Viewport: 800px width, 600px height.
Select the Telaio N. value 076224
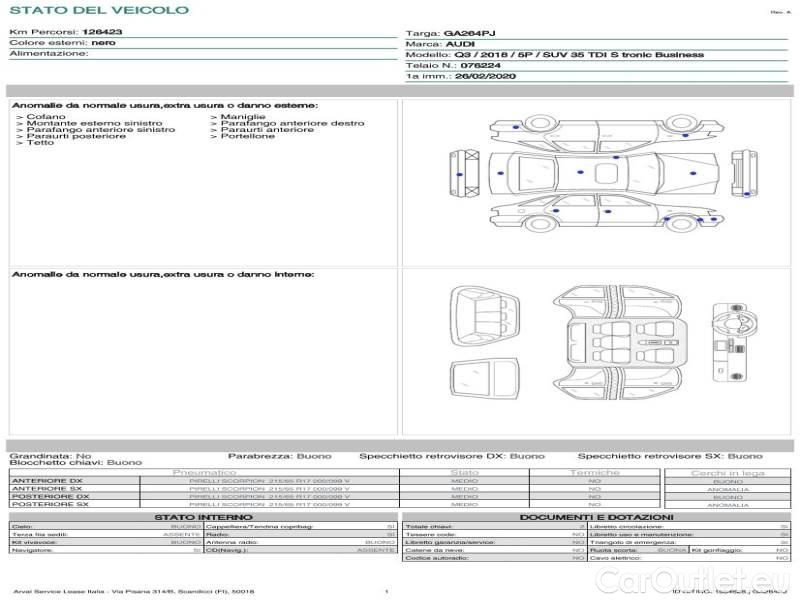480,66
